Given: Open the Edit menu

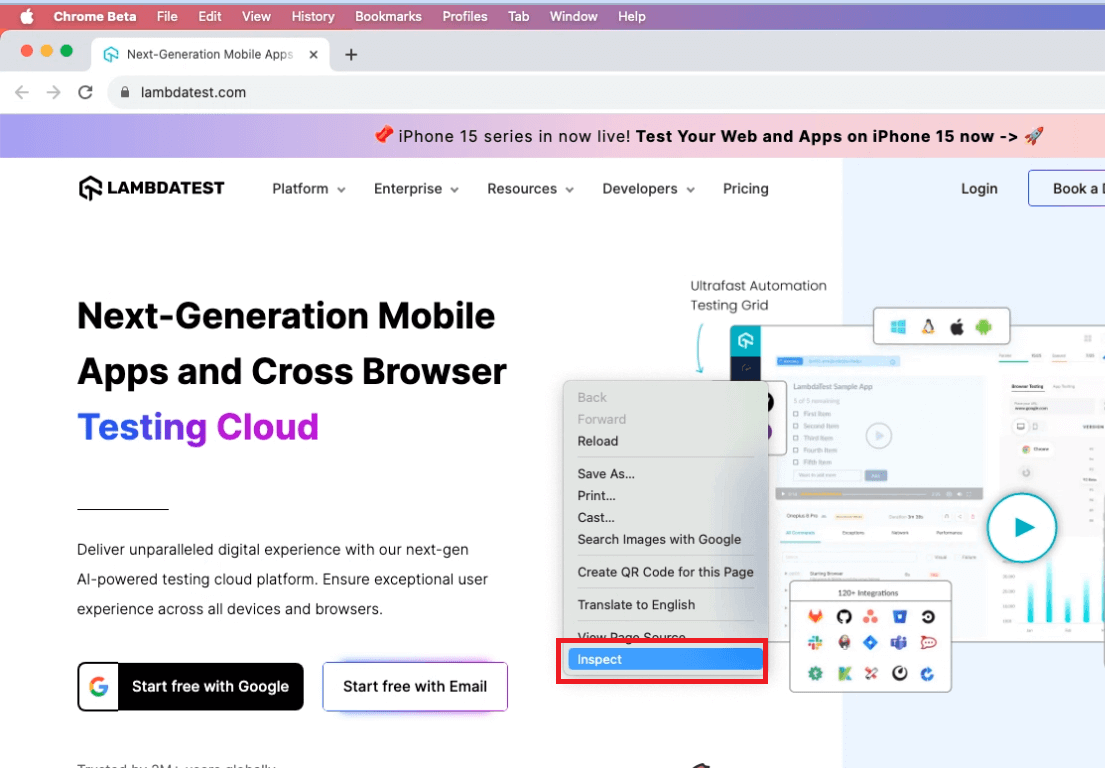Looking at the screenshot, I should pos(209,16).
